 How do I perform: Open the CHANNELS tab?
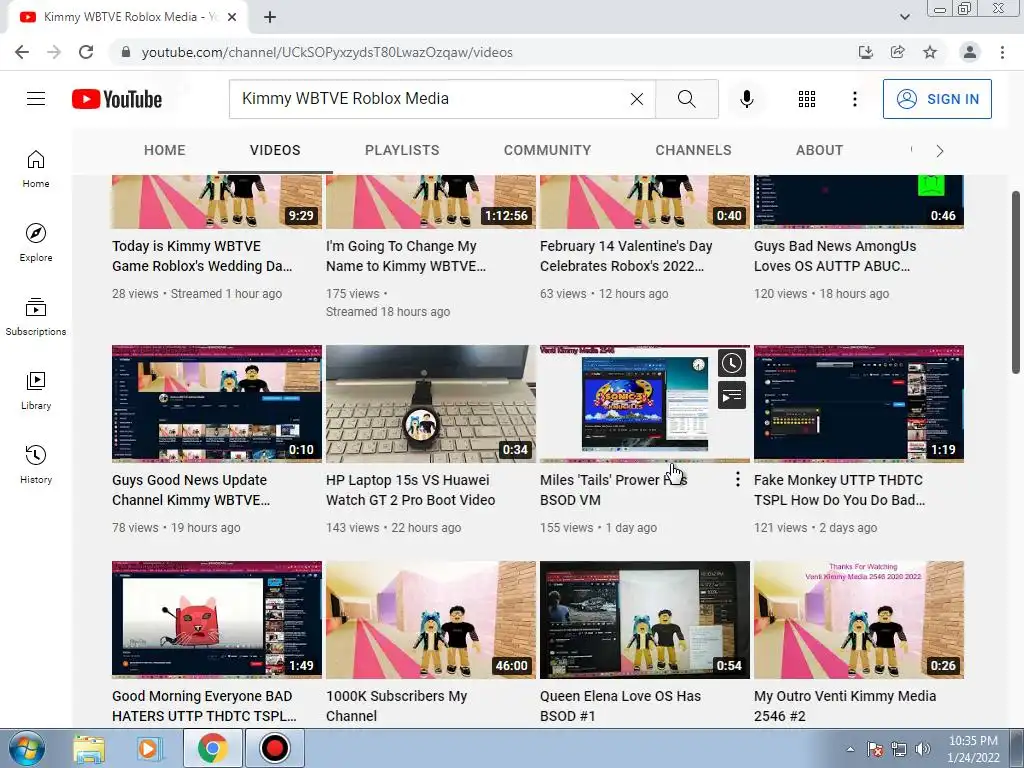point(694,150)
